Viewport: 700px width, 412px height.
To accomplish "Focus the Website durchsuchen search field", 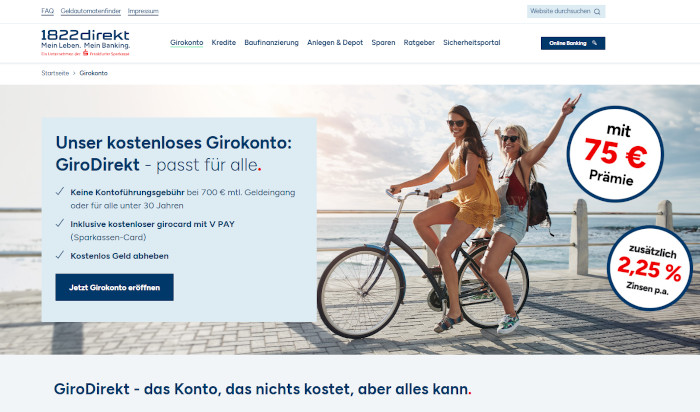I will click(x=566, y=12).
